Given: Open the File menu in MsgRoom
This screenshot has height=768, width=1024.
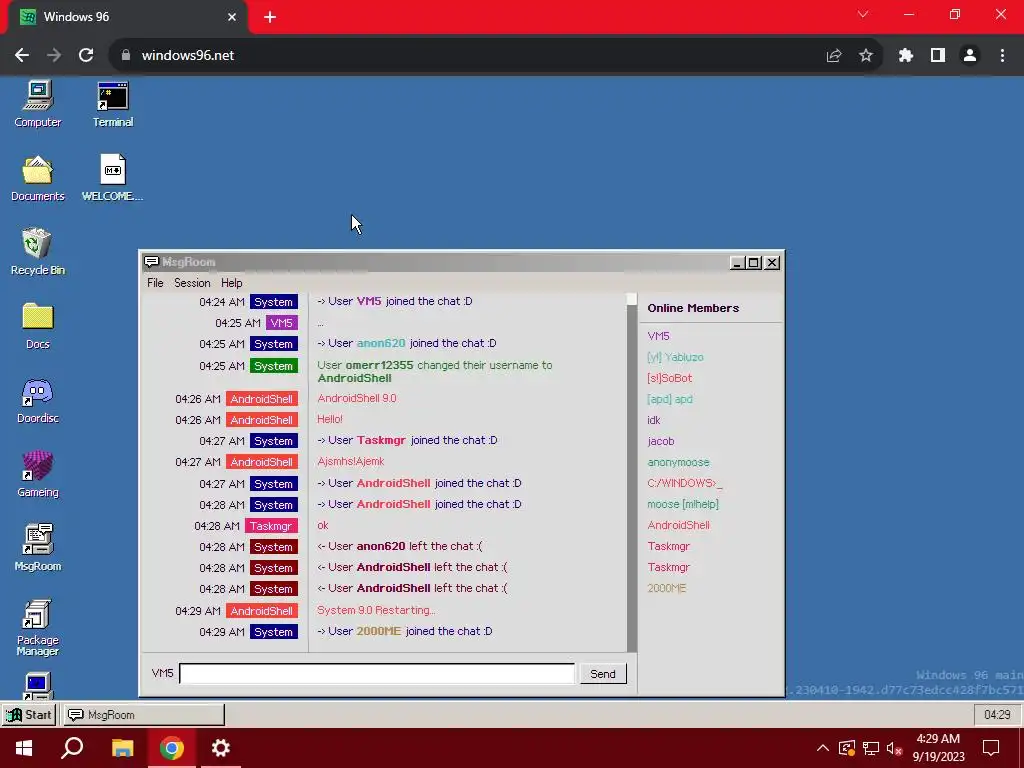Looking at the screenshot, I should [x=155, y=283].
